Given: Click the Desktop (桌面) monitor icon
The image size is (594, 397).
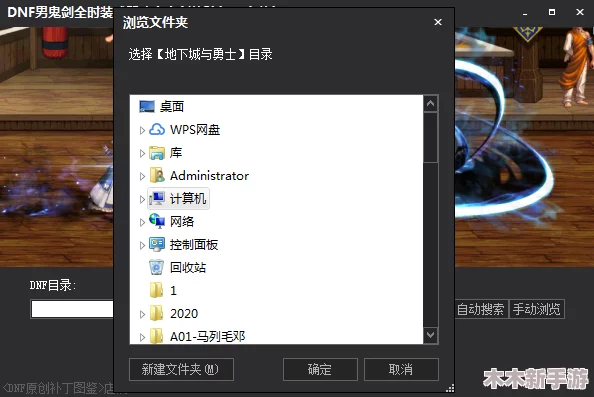Looking at the screenshot, I should pos(147,107).
